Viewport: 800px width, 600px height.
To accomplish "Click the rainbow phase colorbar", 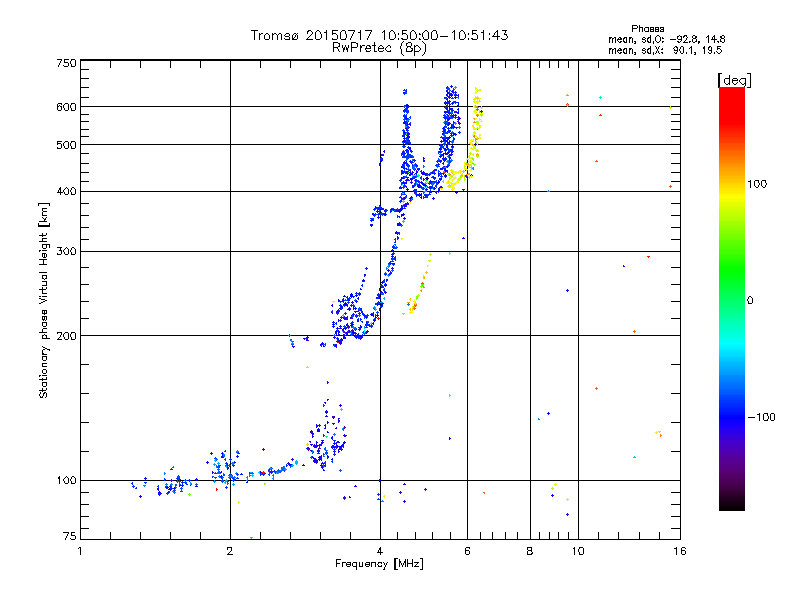I will [732, 298].
